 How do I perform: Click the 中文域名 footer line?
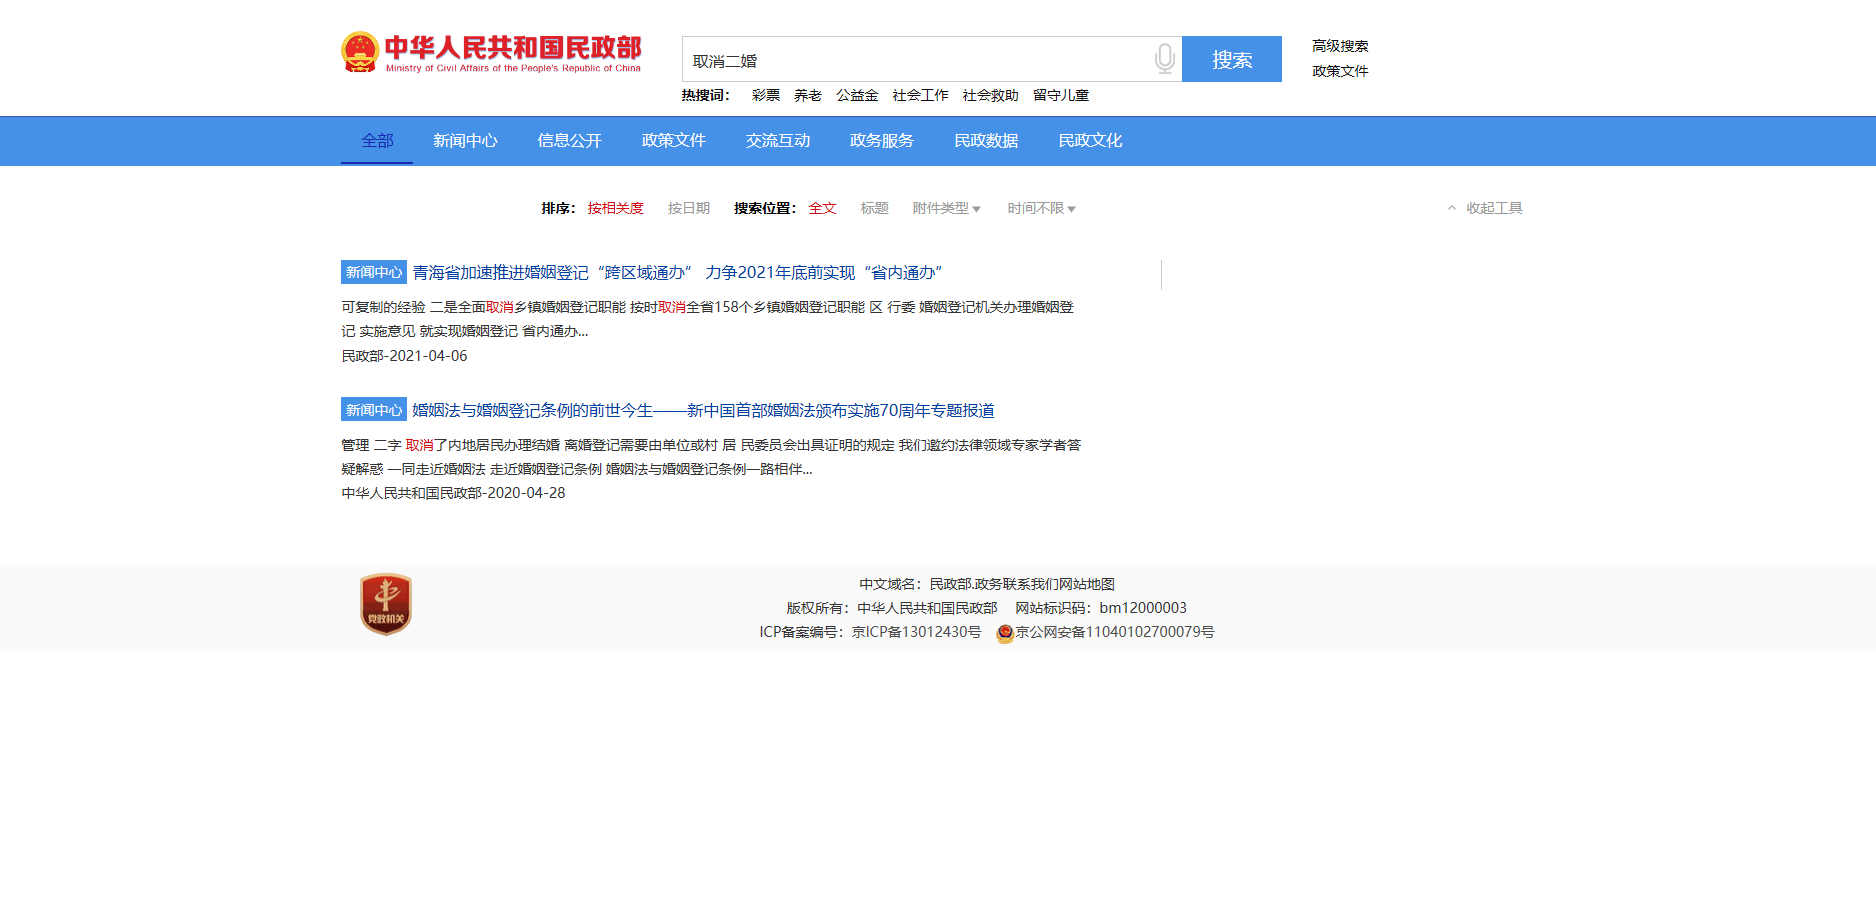pos(987,584)
